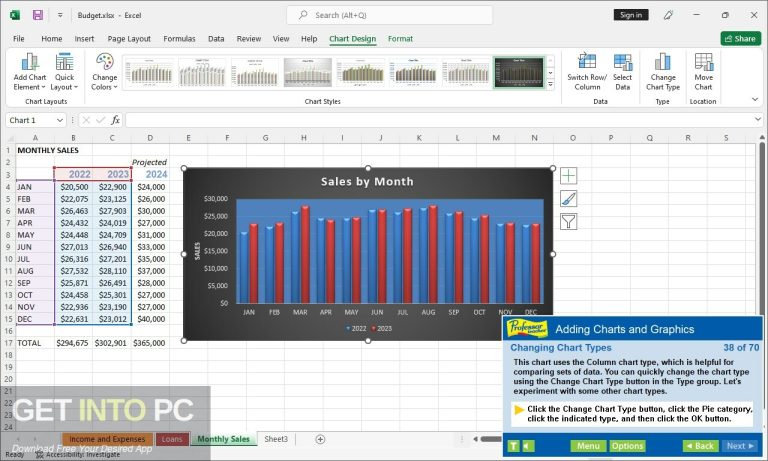This screenshot has height=461, width=768.
Task: Open the Help ribbon tab
Action: [x=309, y=39]
